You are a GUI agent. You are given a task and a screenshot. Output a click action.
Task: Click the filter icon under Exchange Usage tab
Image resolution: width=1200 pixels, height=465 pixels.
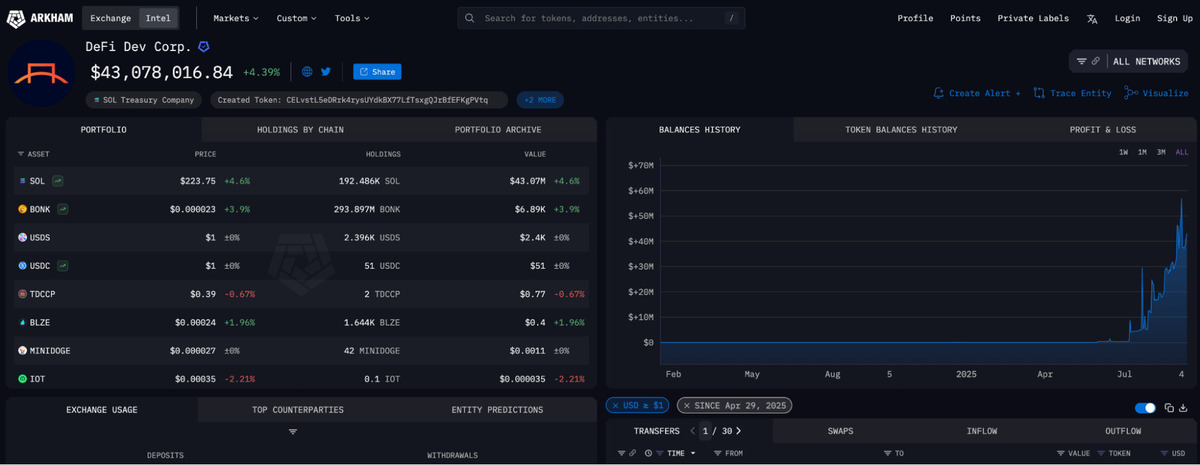click(x=293, y=432)
